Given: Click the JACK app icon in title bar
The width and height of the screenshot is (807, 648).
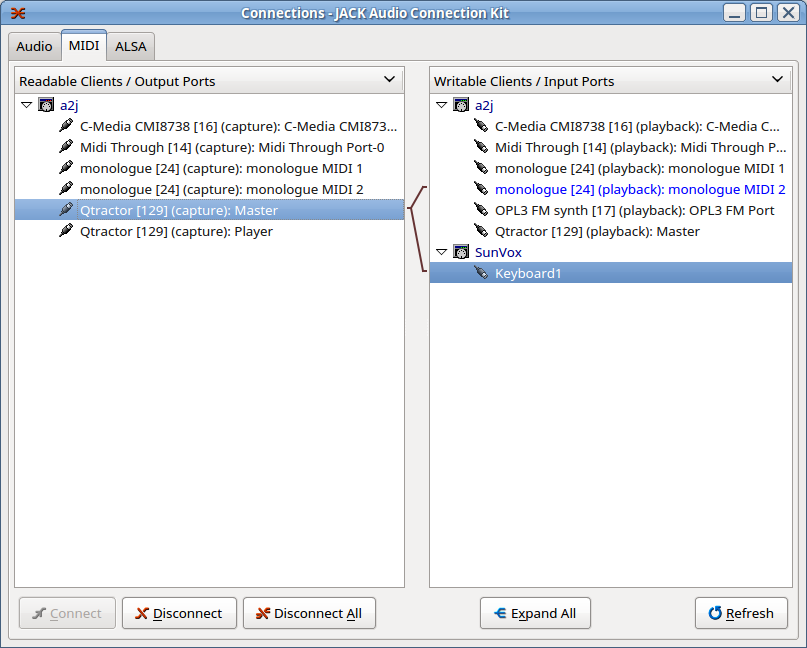Looking at the screenshot, I should [x=18, y=13].
